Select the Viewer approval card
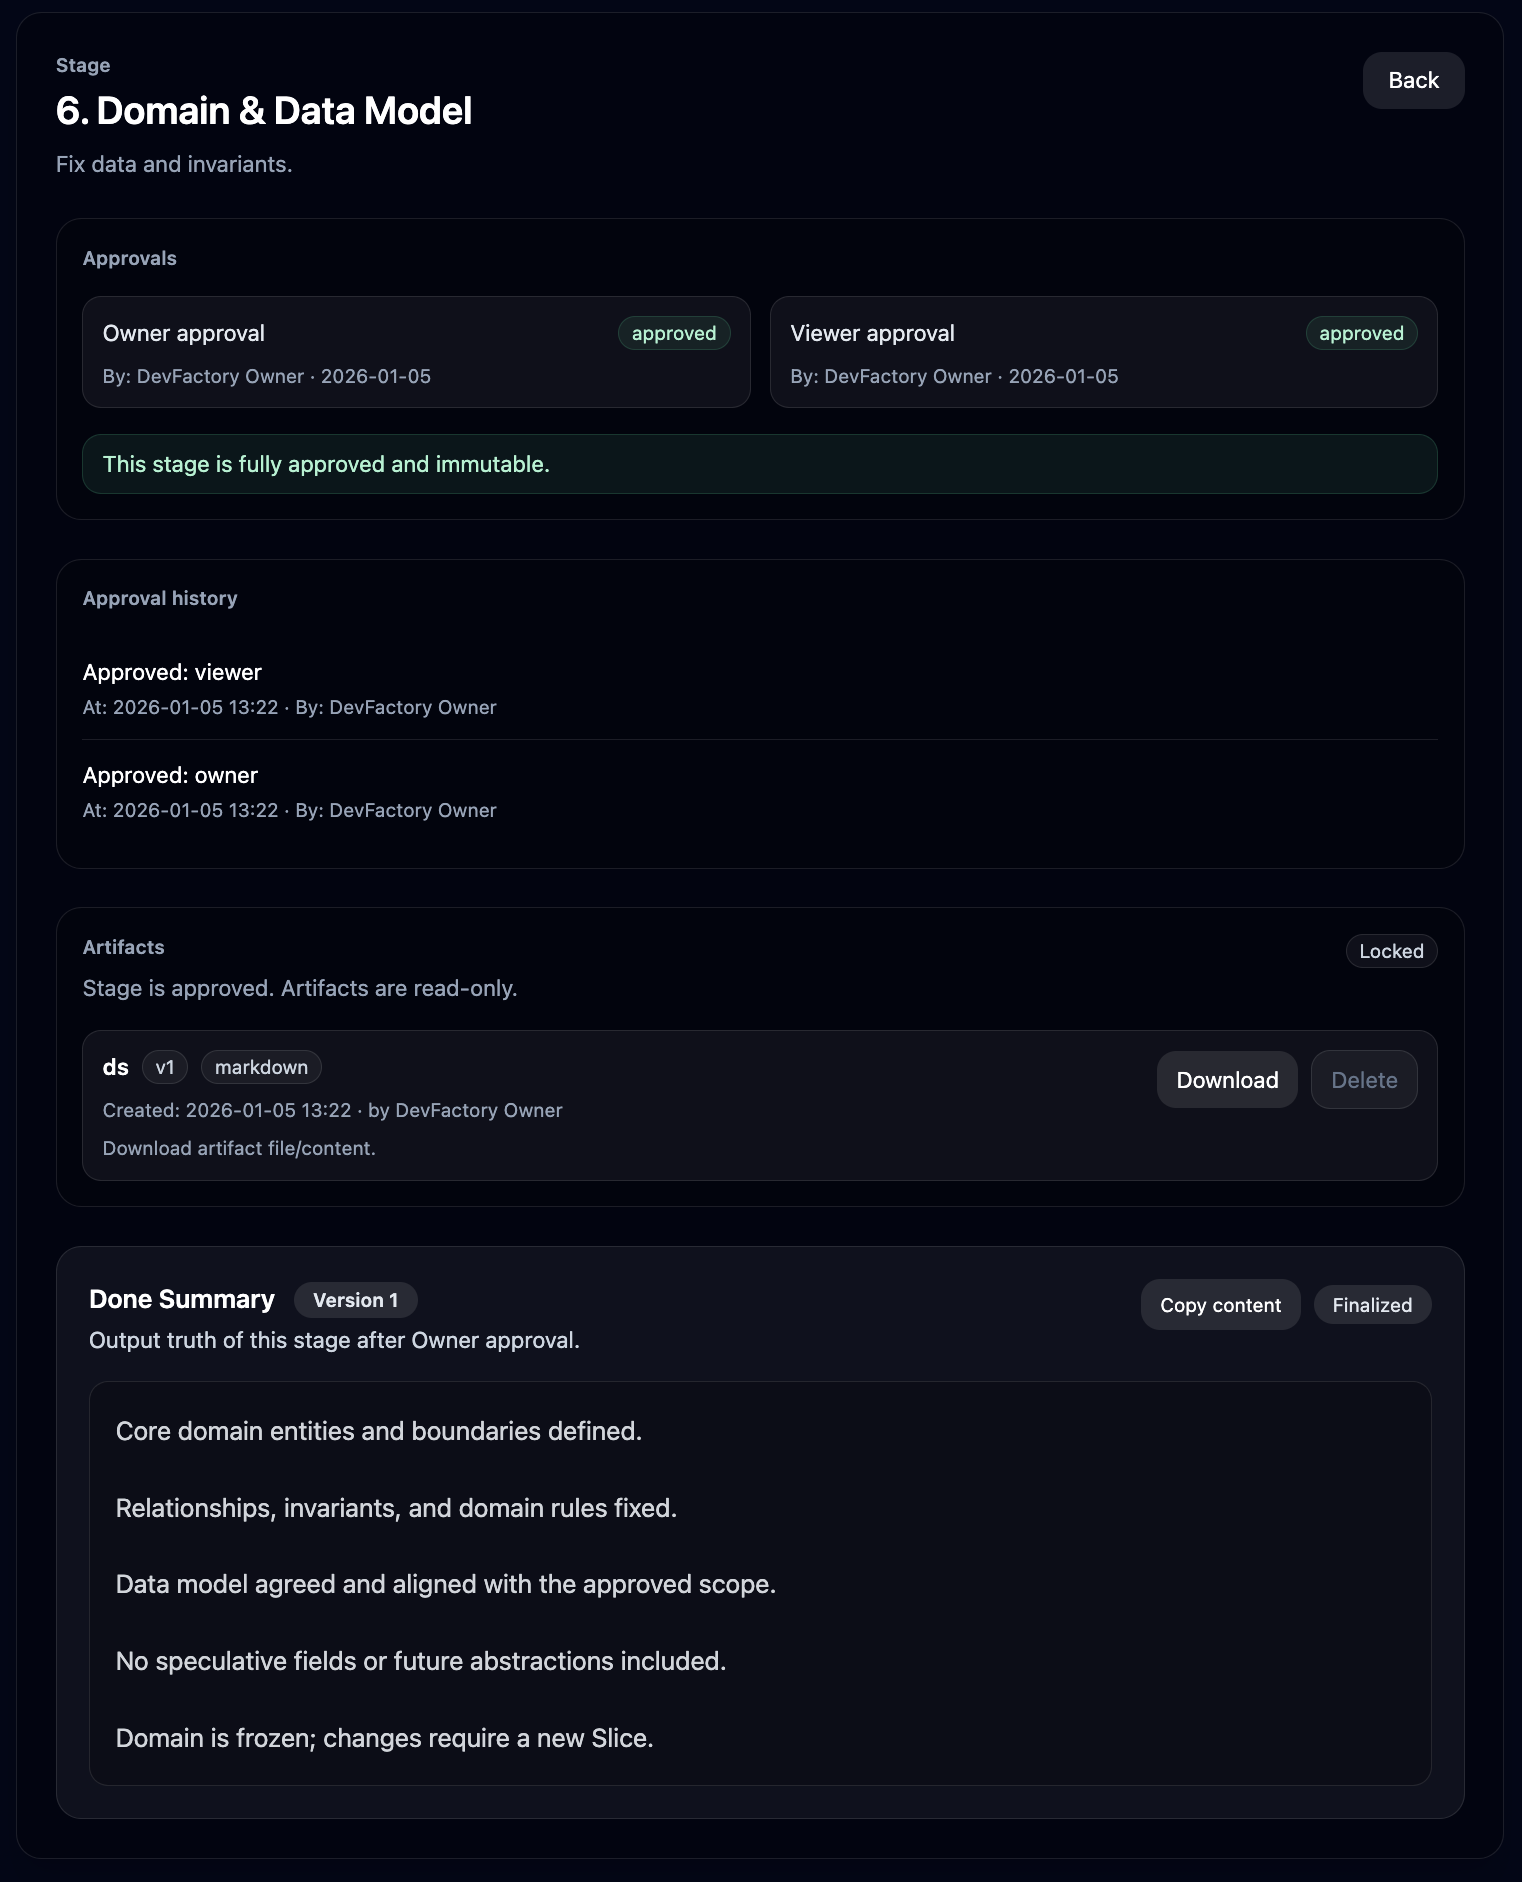The width and height of the screenshot is (1522, 1882). pyautogui.click(x=1102, y=352)
